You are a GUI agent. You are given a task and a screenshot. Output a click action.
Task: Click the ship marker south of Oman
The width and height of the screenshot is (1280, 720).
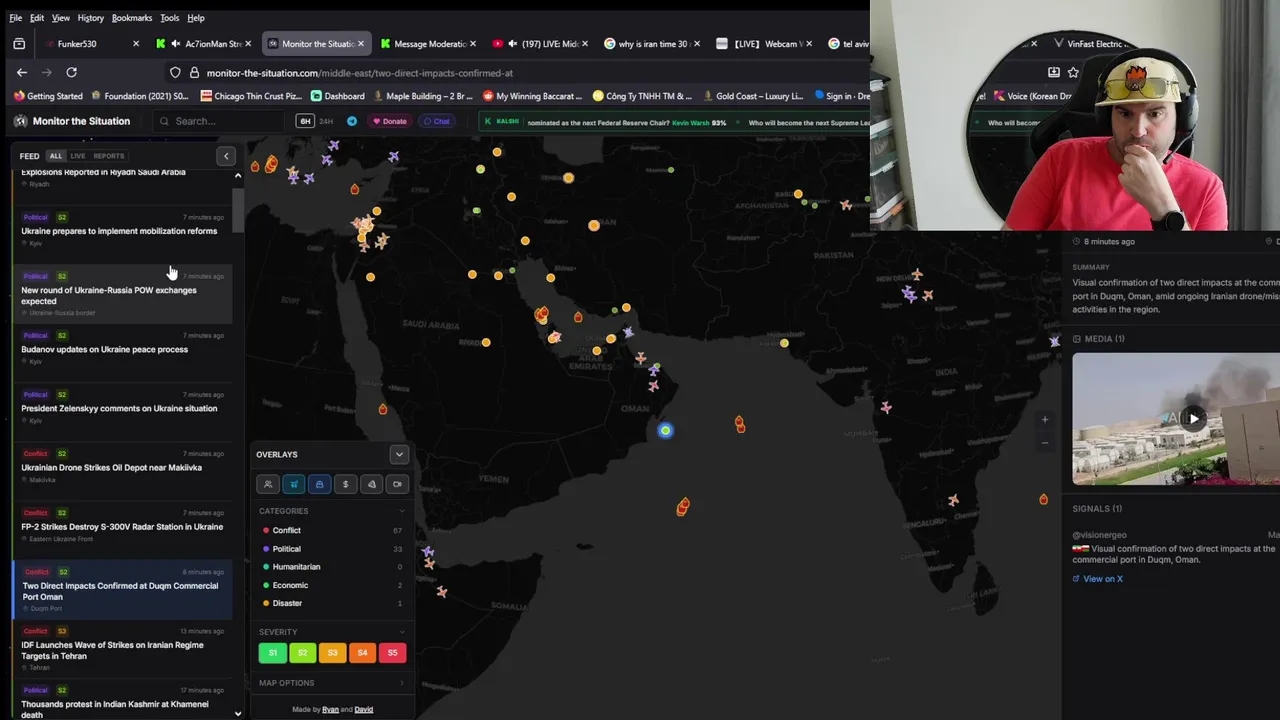[x=683, y=507]
